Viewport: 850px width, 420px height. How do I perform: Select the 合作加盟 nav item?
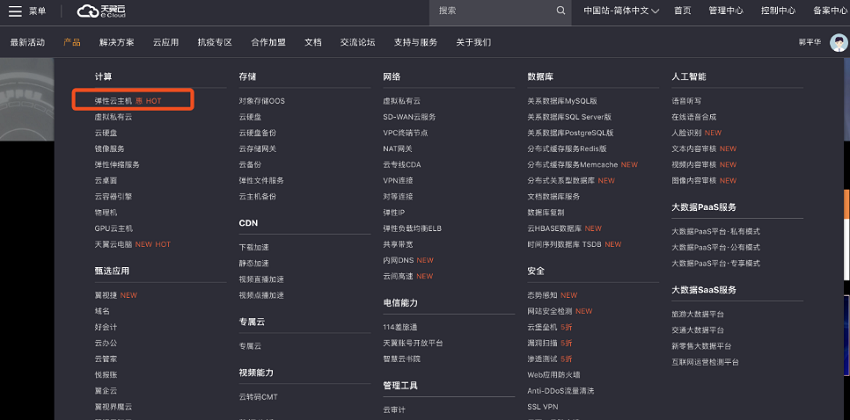pos(268,42)
